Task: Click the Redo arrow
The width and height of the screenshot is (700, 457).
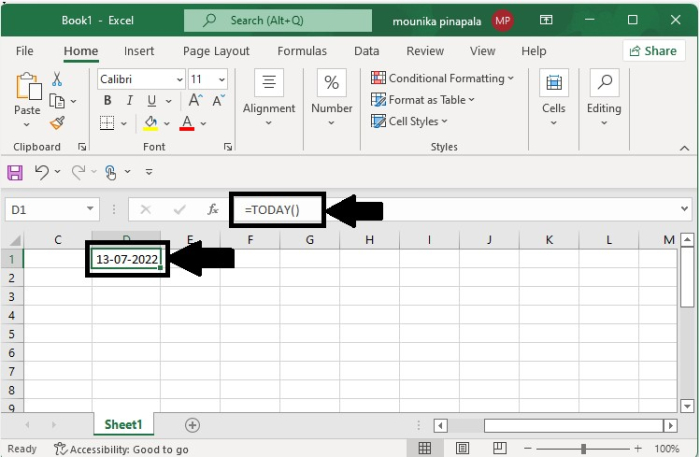Action: click(x=79, y=172)
